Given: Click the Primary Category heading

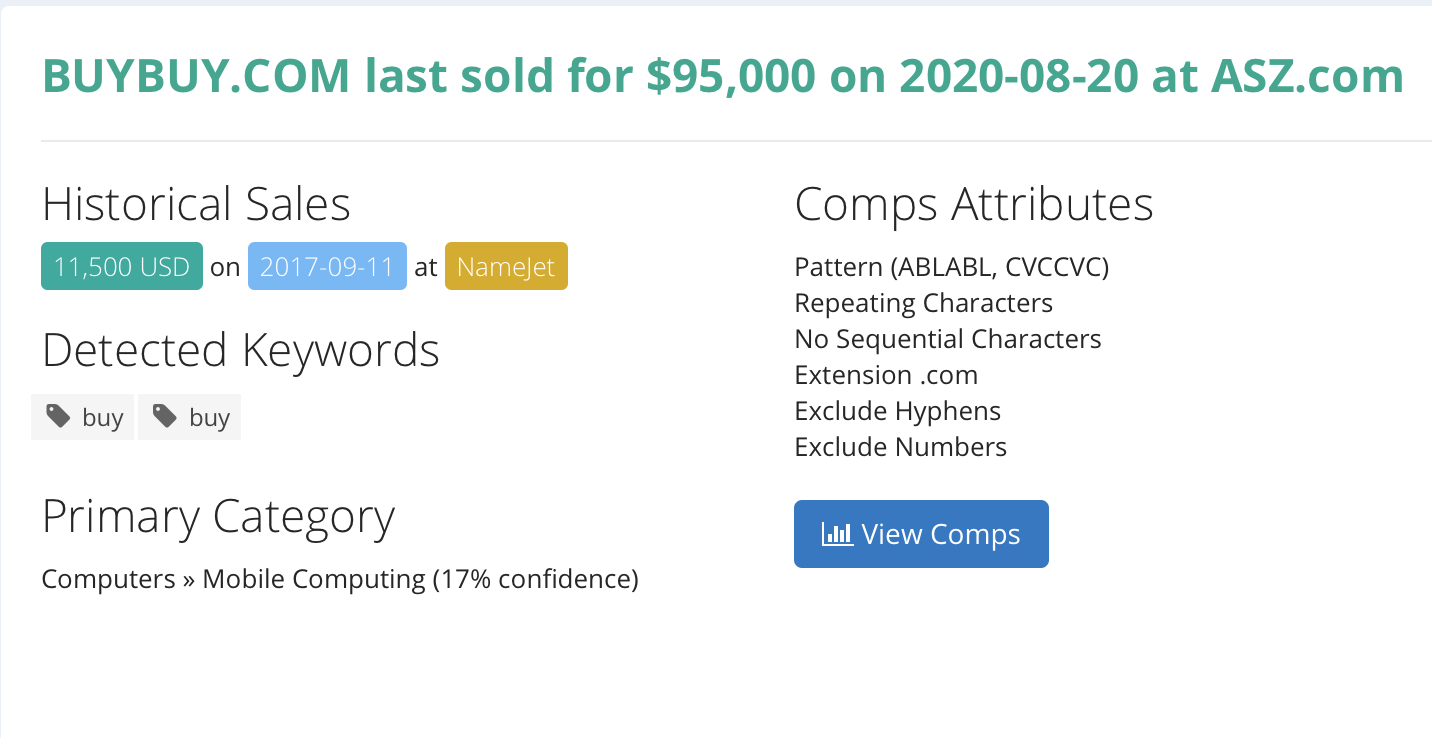Looking at the screenshot, I should click(x=218, y=516).
